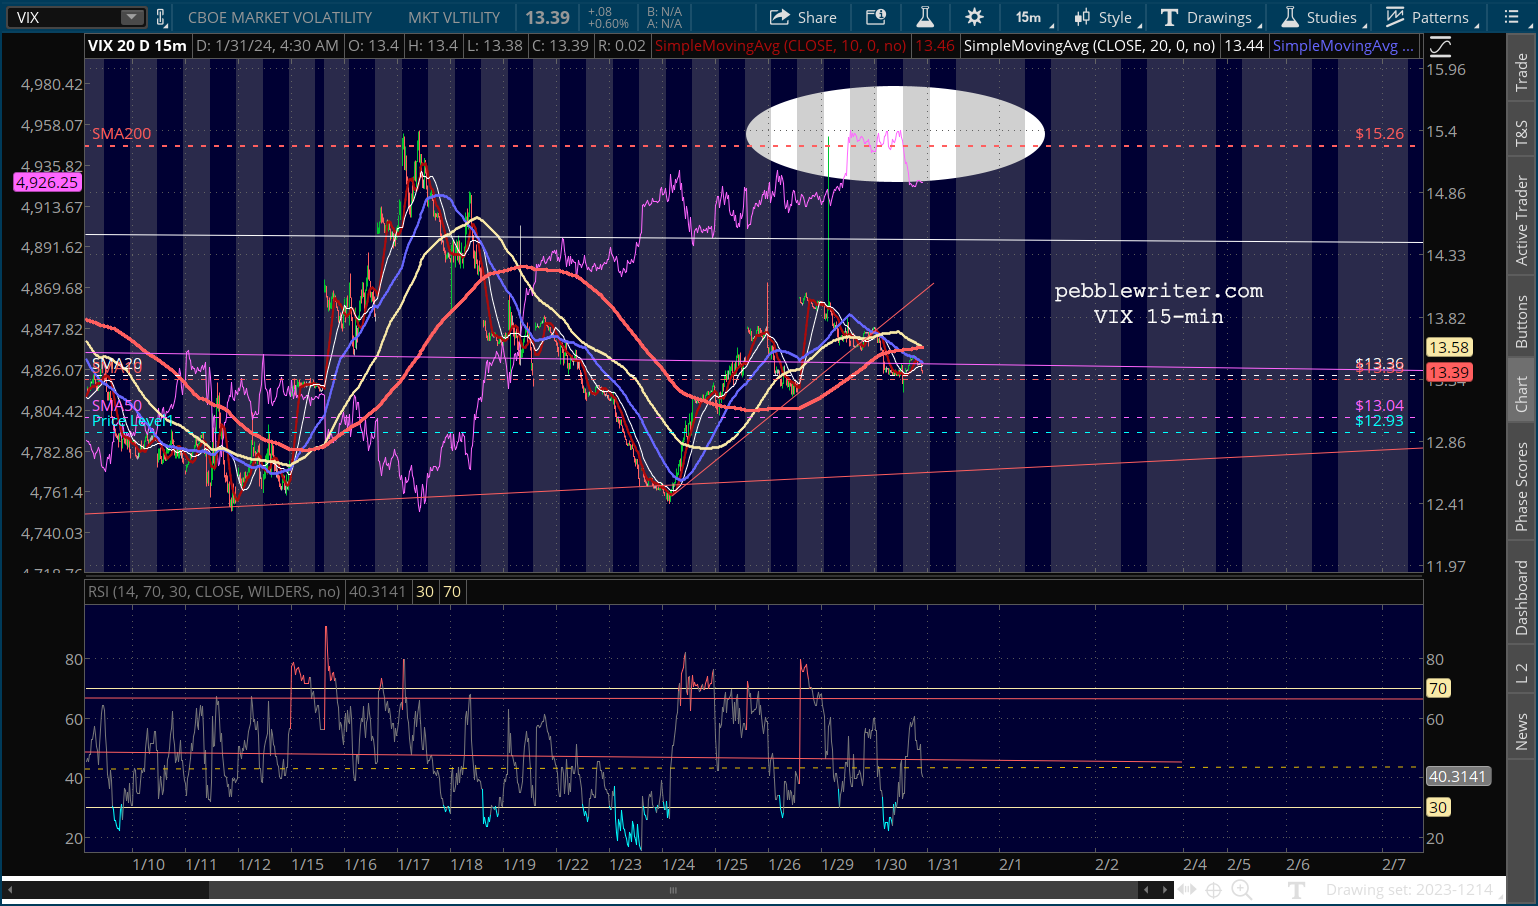The image size is (1538, 906).
Task: Click the flask icon beside Share
Action: pos(925,17)
